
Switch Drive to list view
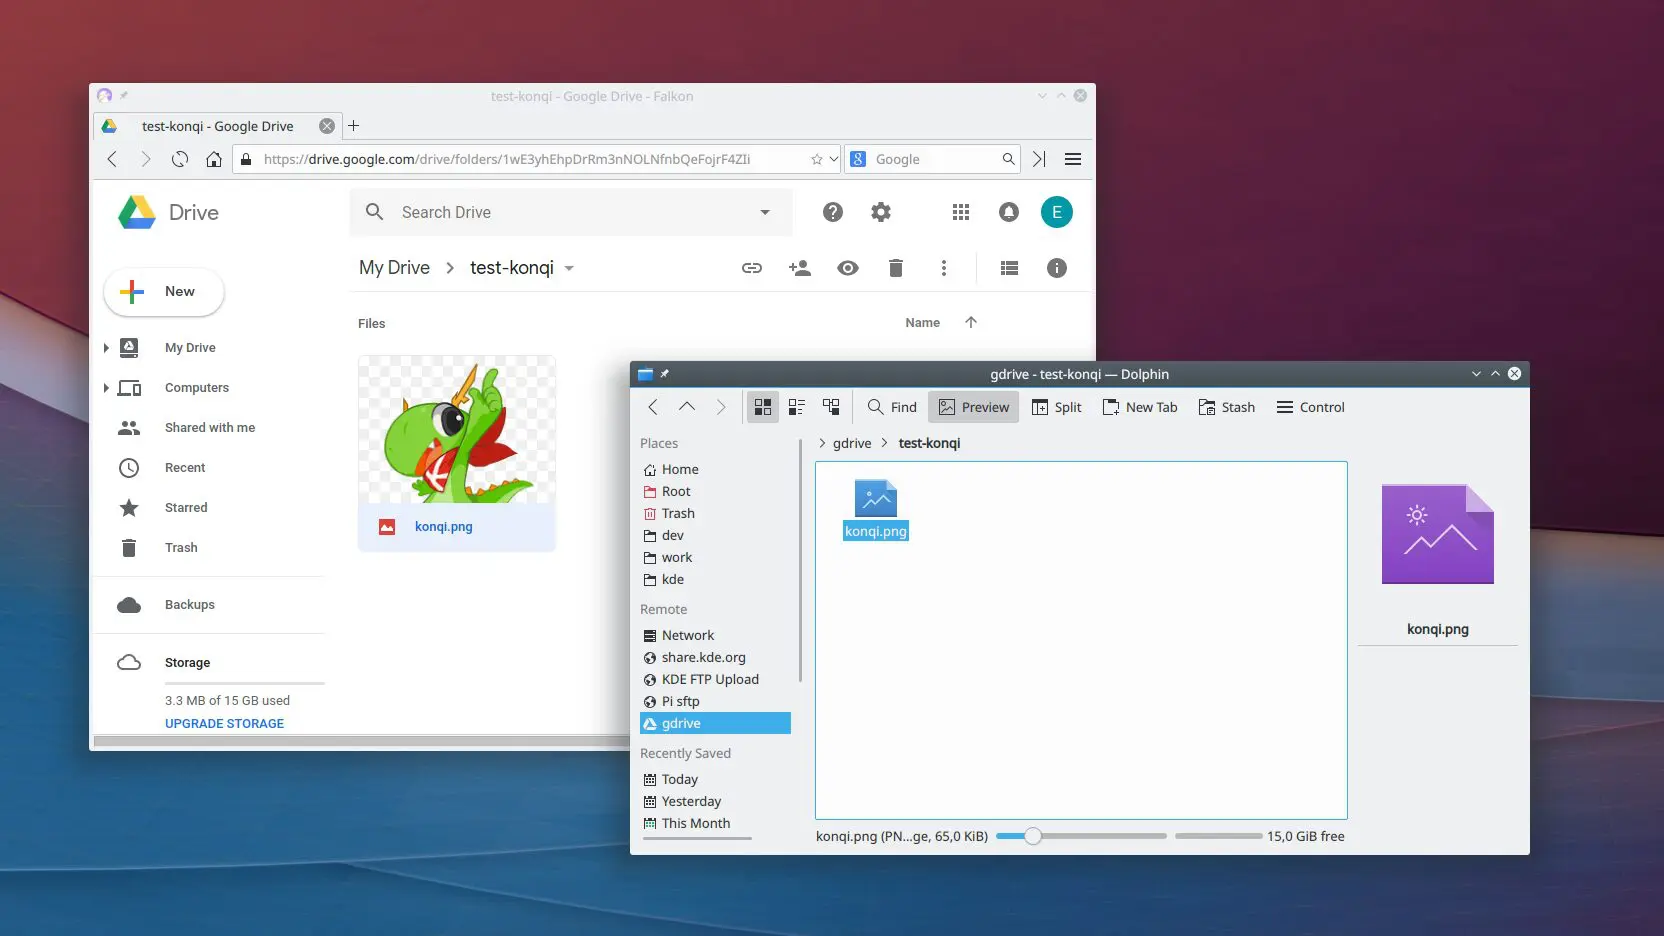[1009, 268]
